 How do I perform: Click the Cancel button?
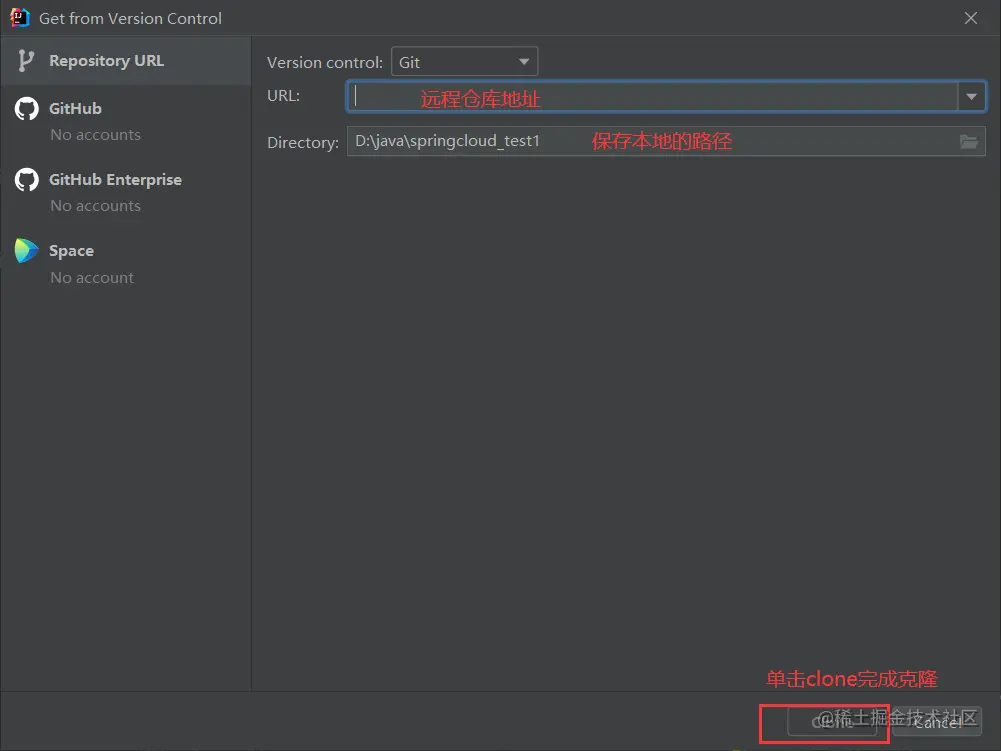coord(937,722)
